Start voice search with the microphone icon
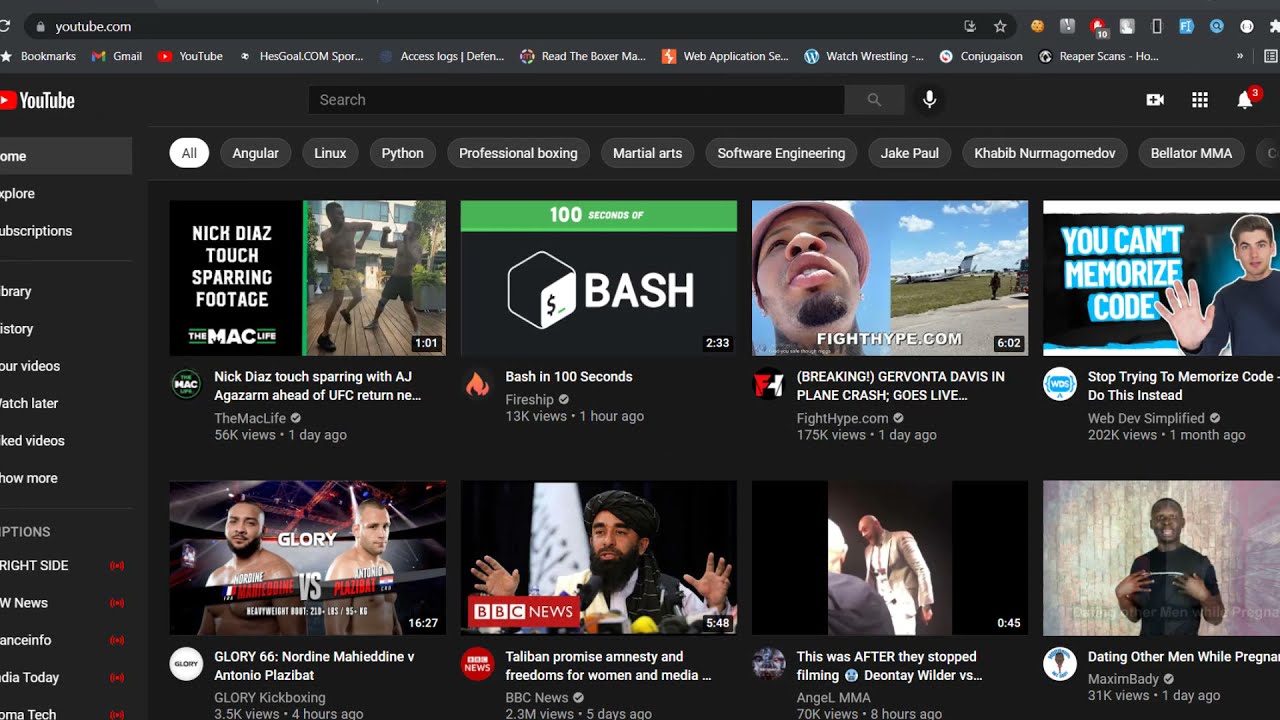The height and width of the screenshot is (720, 1280). click(x=929, y=100)
